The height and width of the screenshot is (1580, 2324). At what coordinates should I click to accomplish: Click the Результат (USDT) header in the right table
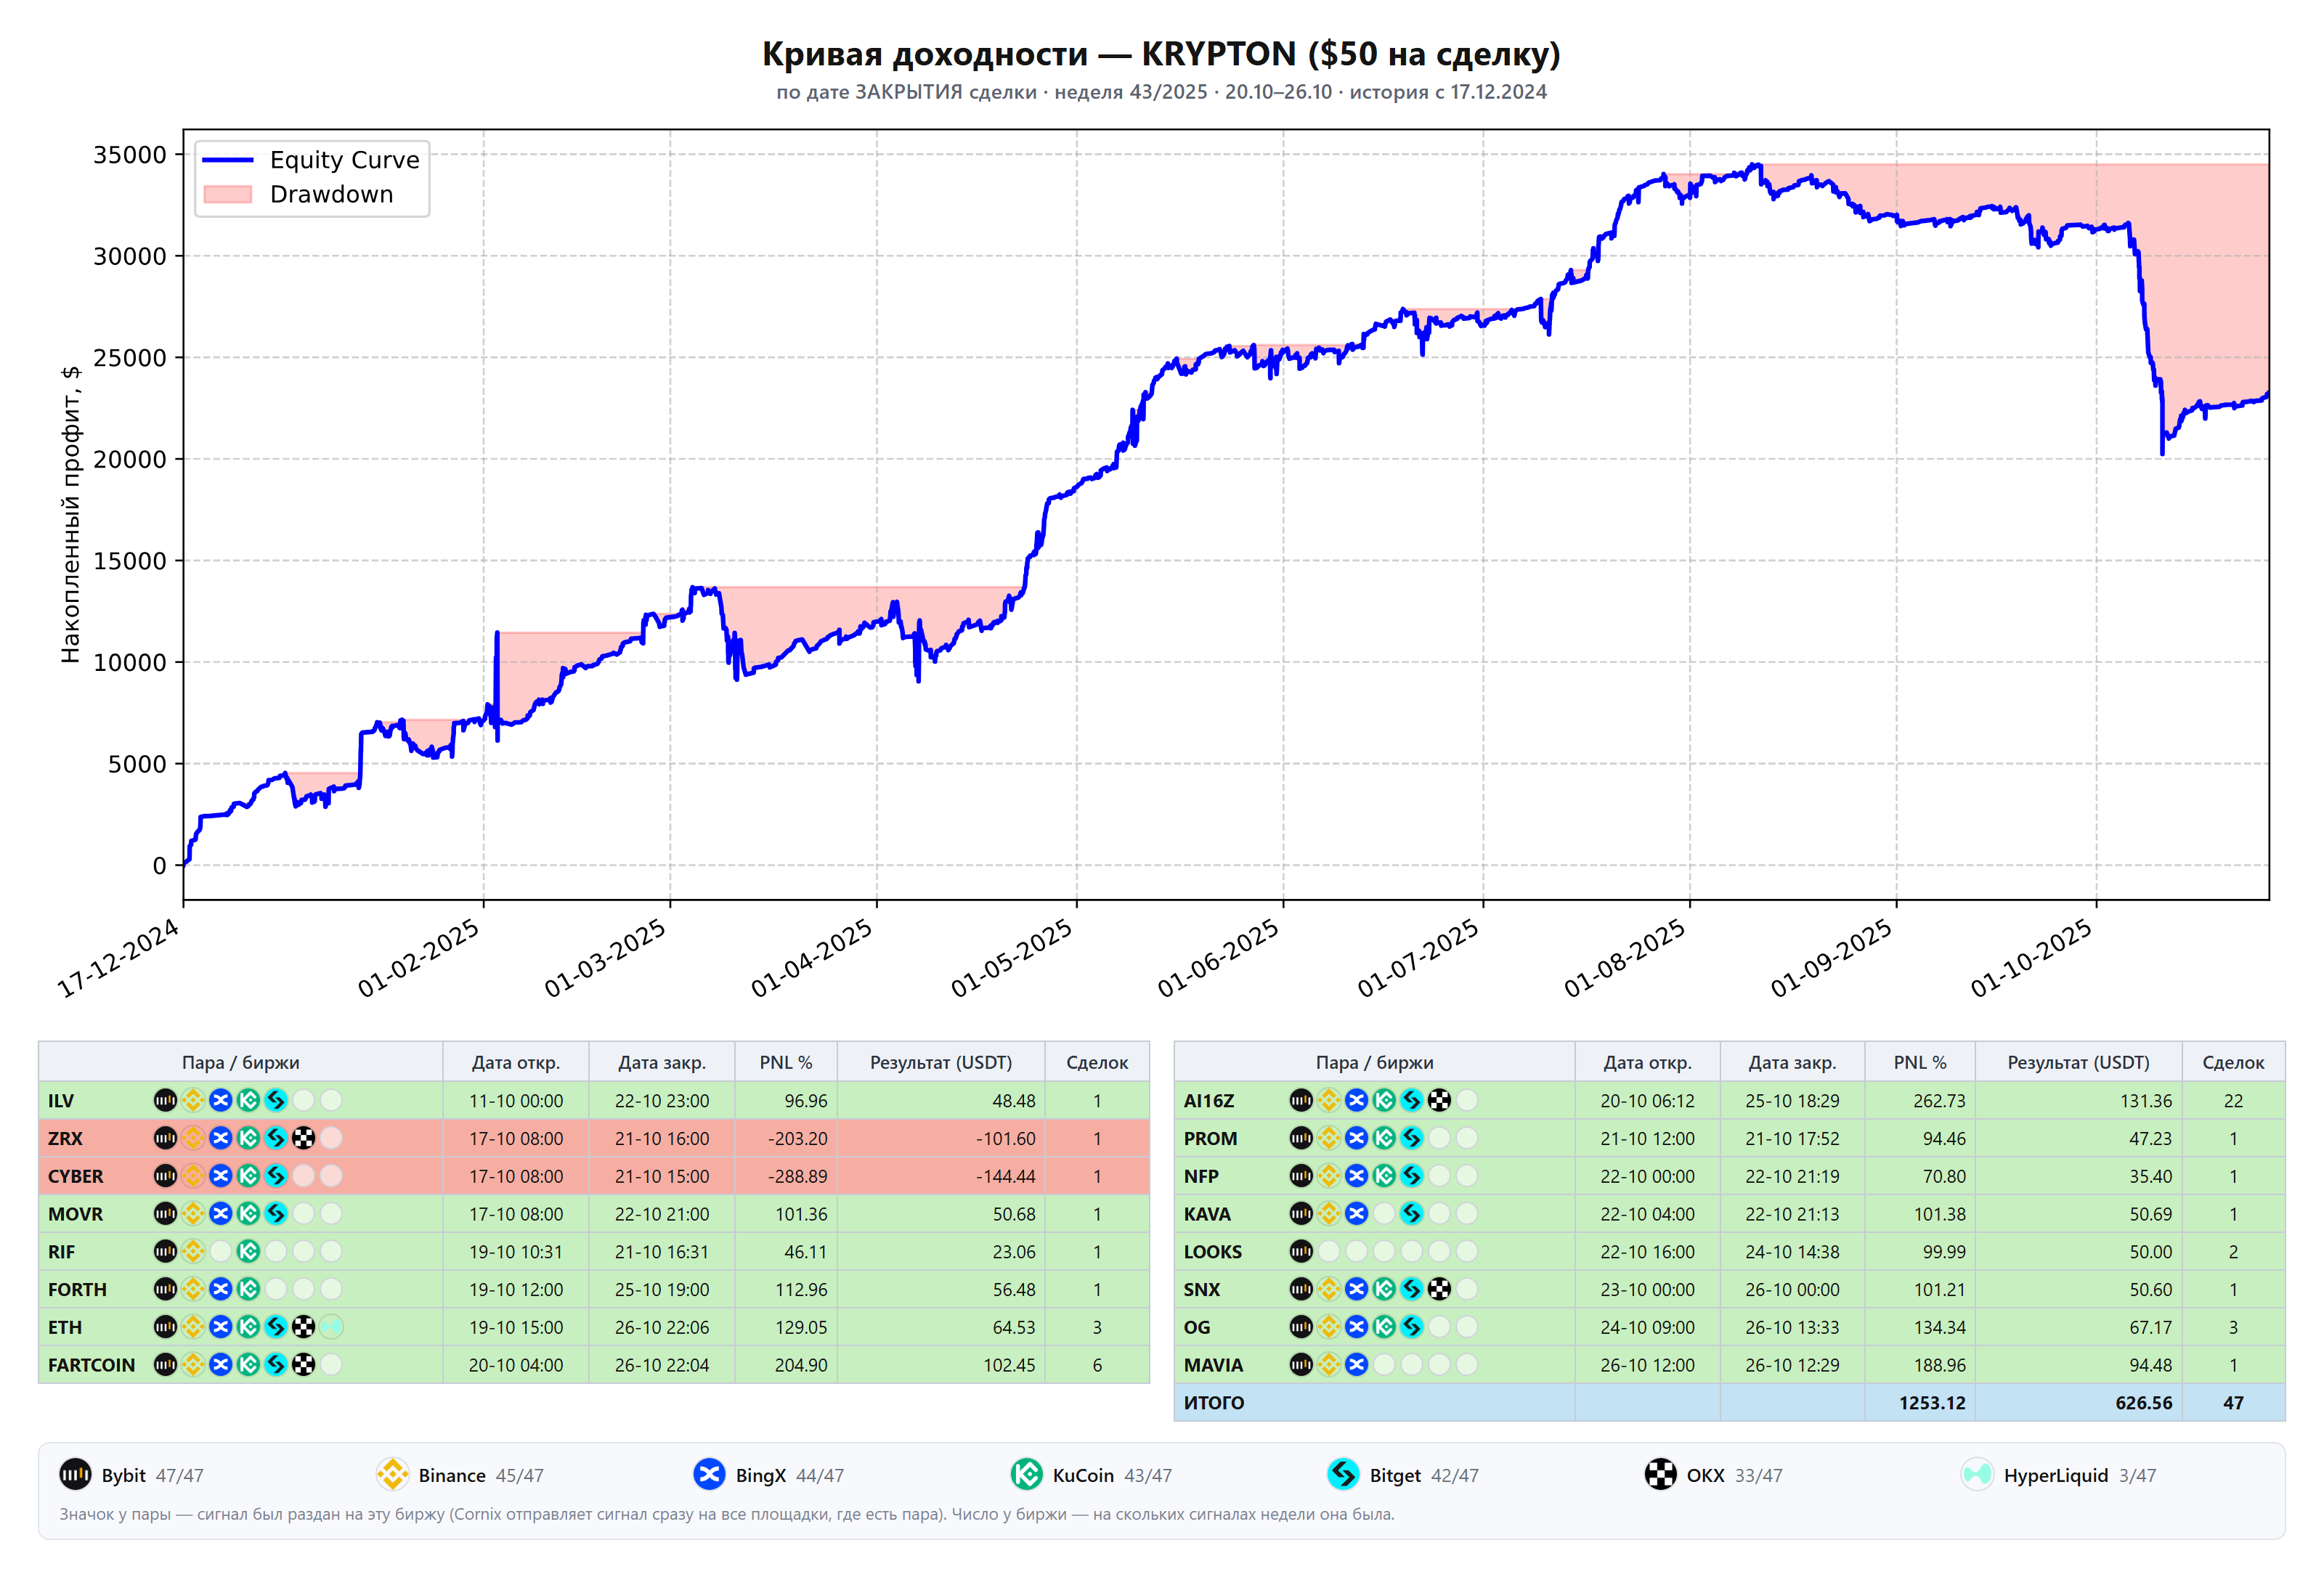[2078, 1062]
